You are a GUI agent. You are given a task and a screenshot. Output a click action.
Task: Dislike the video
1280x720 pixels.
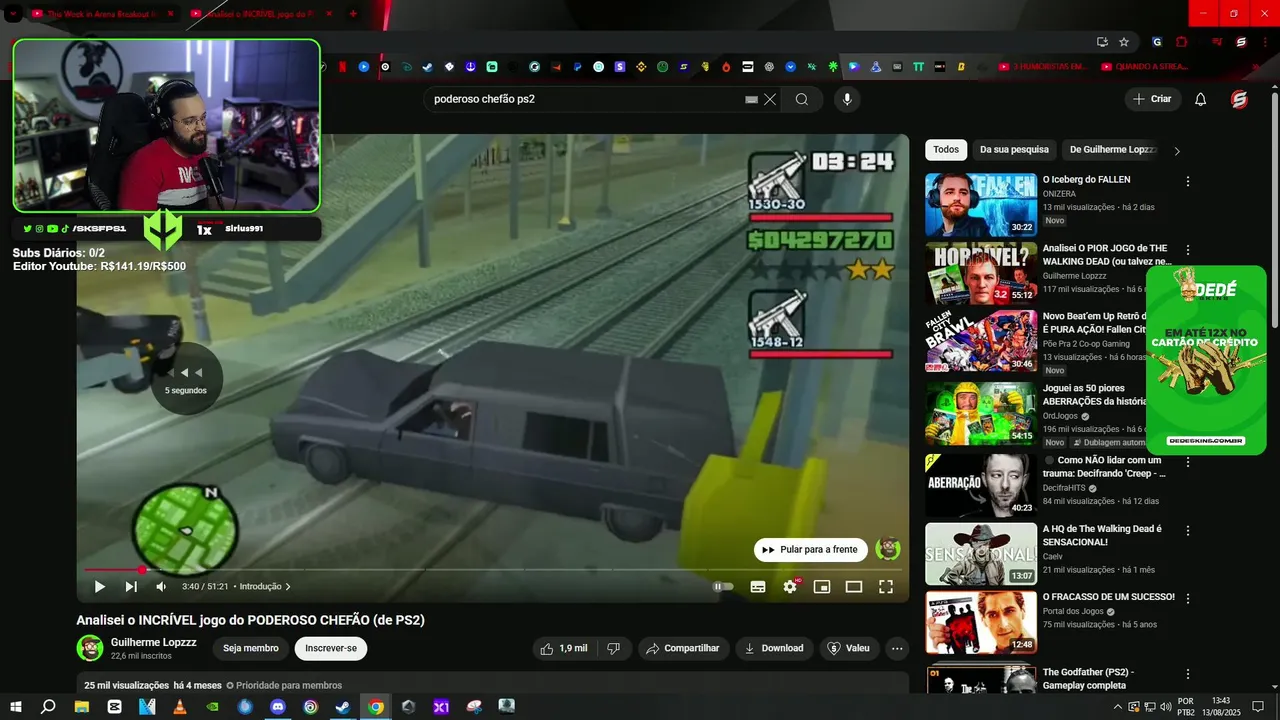614,648
